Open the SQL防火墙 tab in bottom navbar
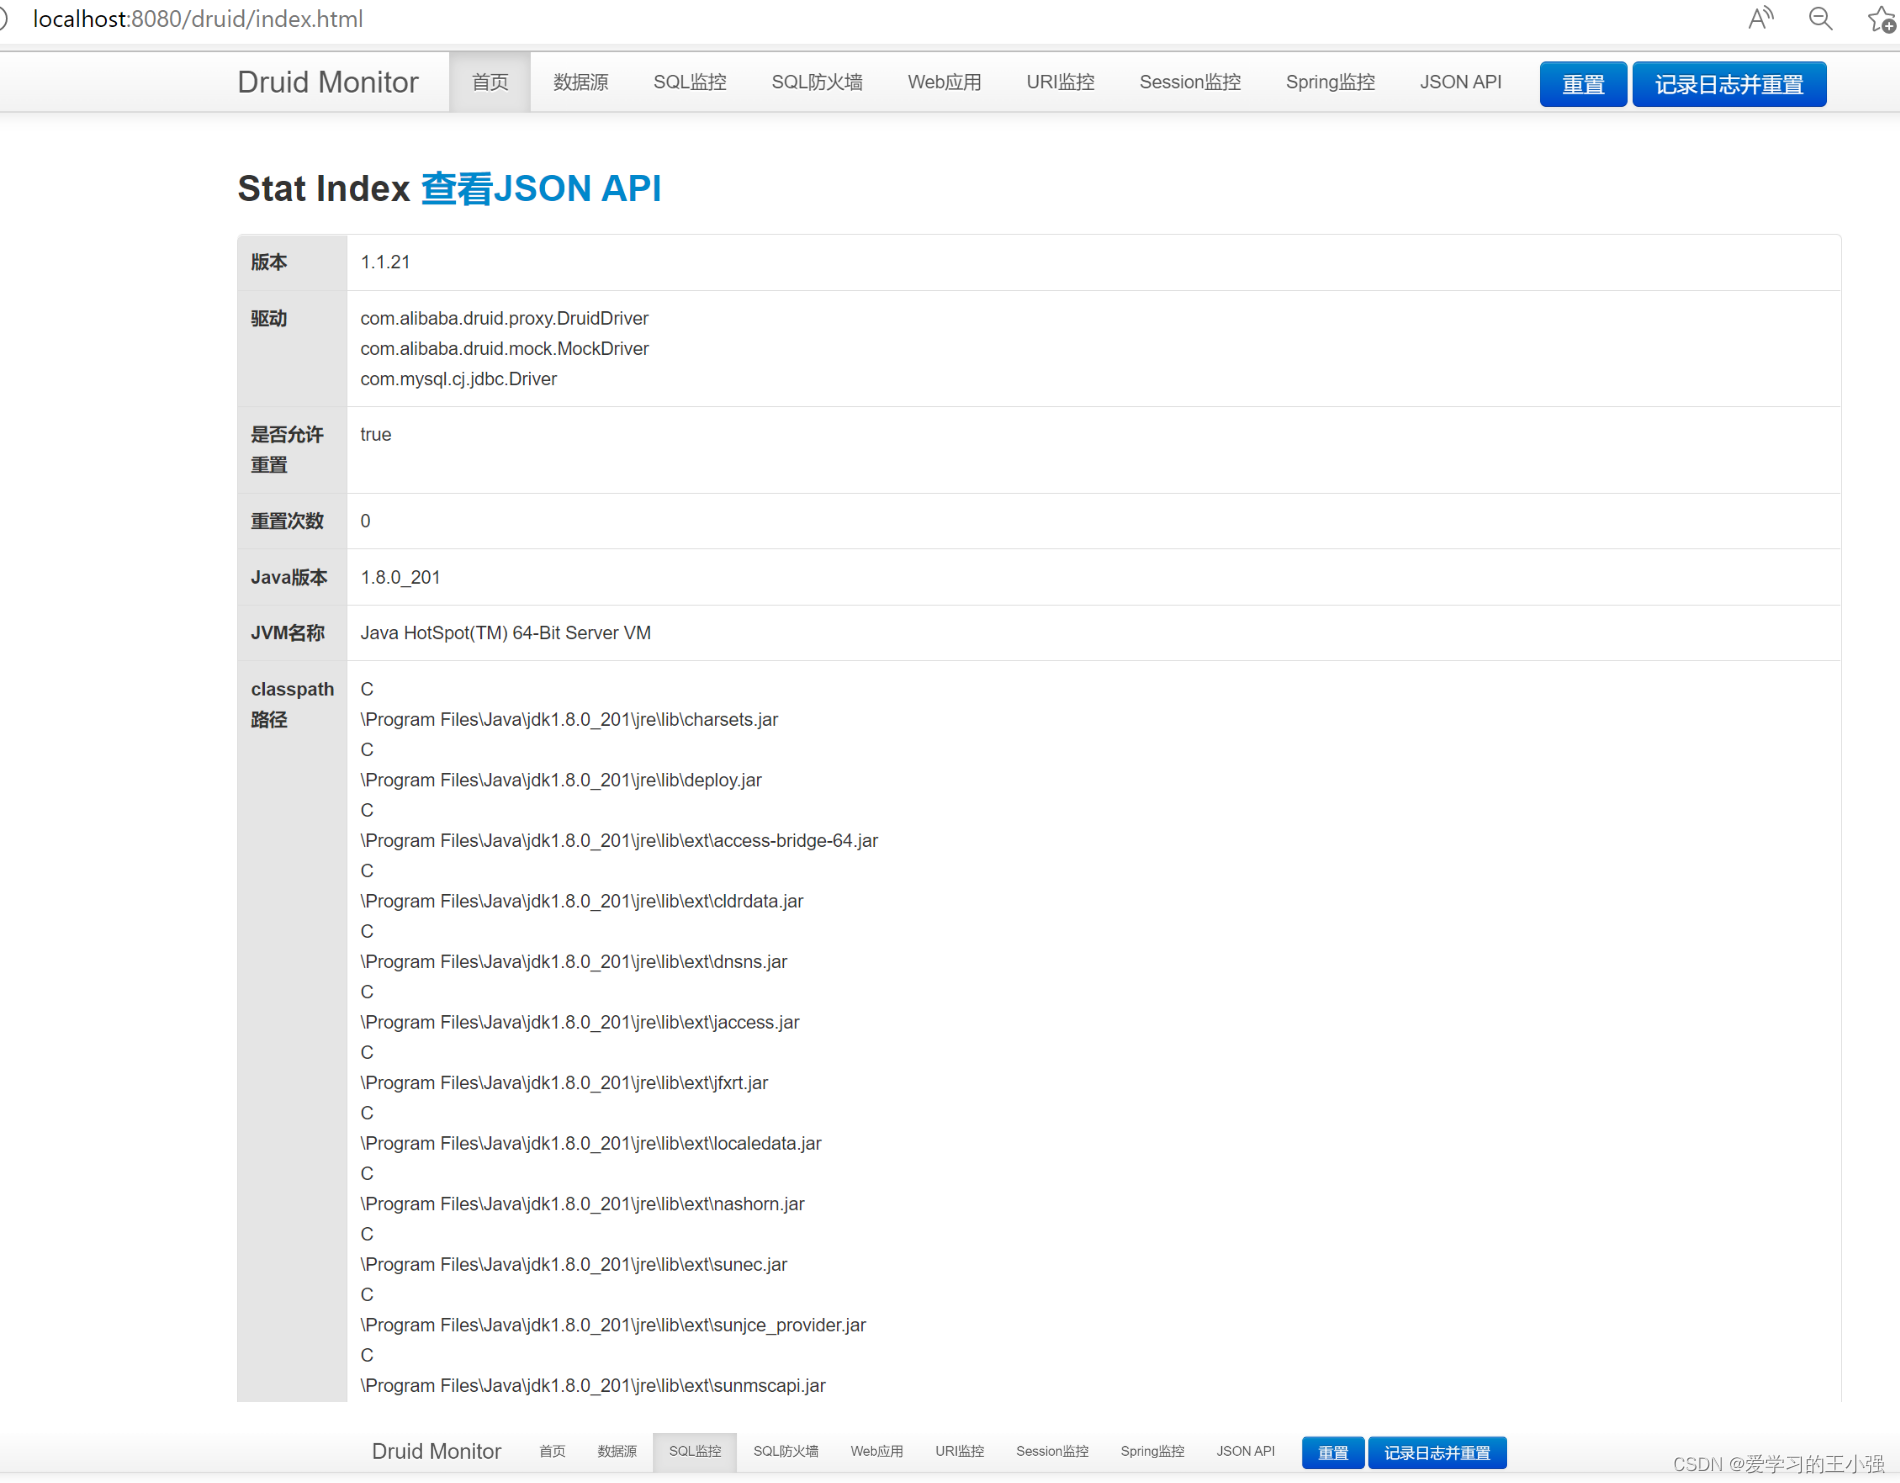 [786, 1451]
